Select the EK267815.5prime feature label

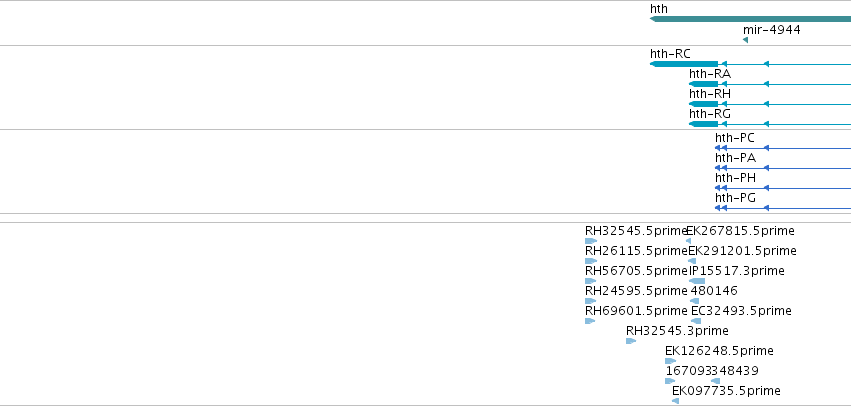740,231
